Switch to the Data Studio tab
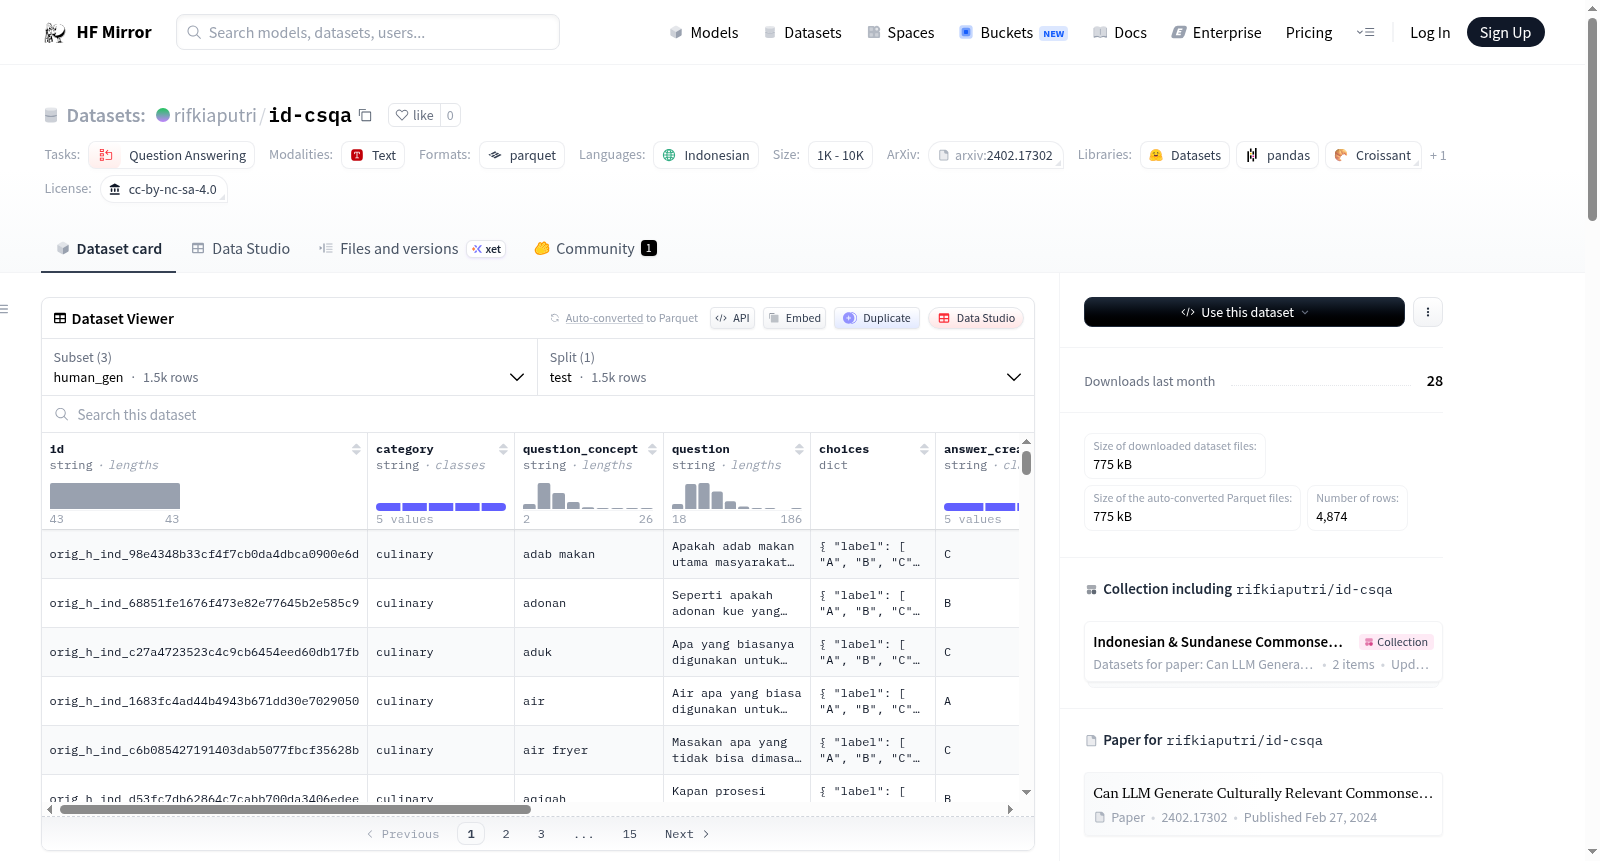 pyautogui.click(x=241, y=249)
